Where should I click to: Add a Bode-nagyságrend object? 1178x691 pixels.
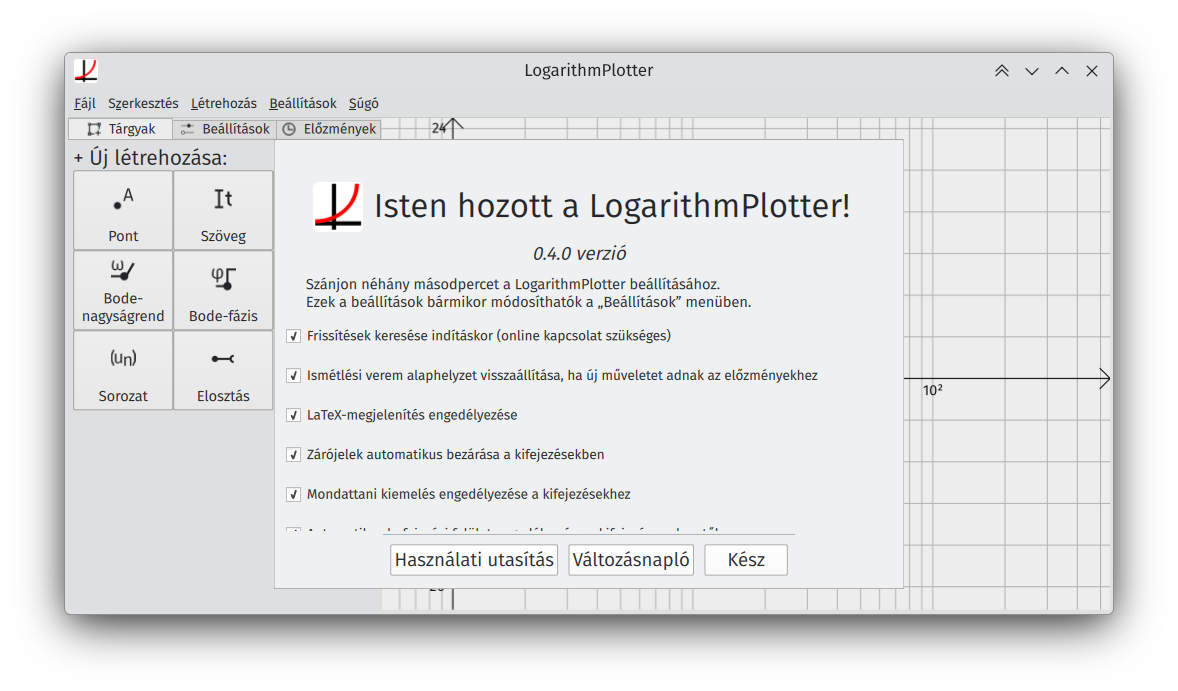point(123,290)
